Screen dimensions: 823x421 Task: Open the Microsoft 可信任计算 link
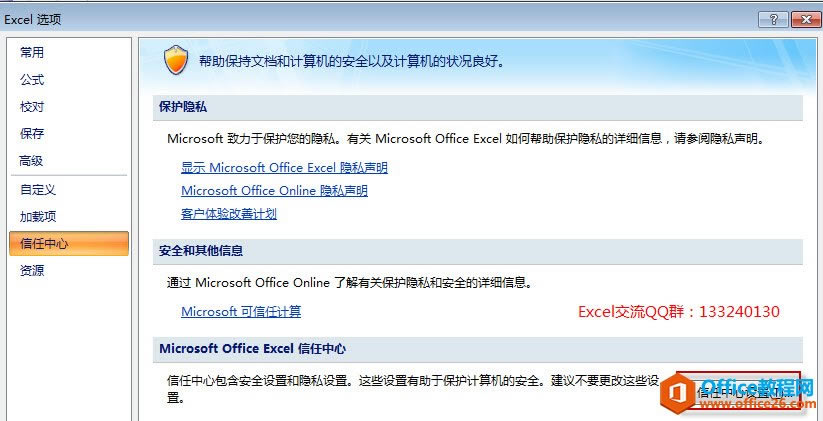point(241,311)
